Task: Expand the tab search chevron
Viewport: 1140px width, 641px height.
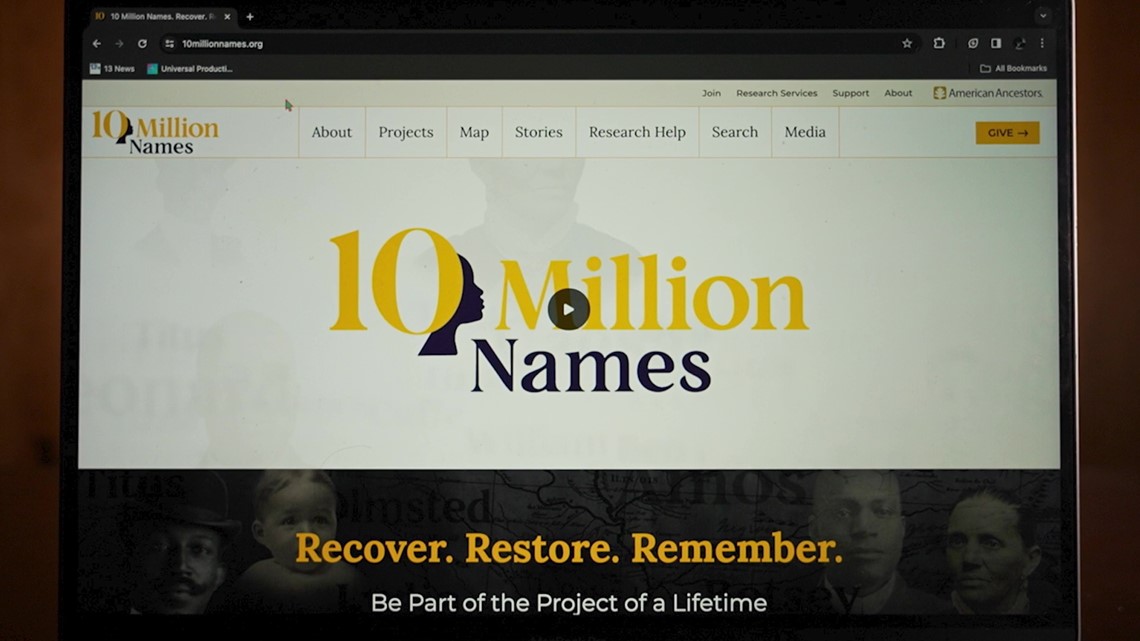Action: 1043,16
